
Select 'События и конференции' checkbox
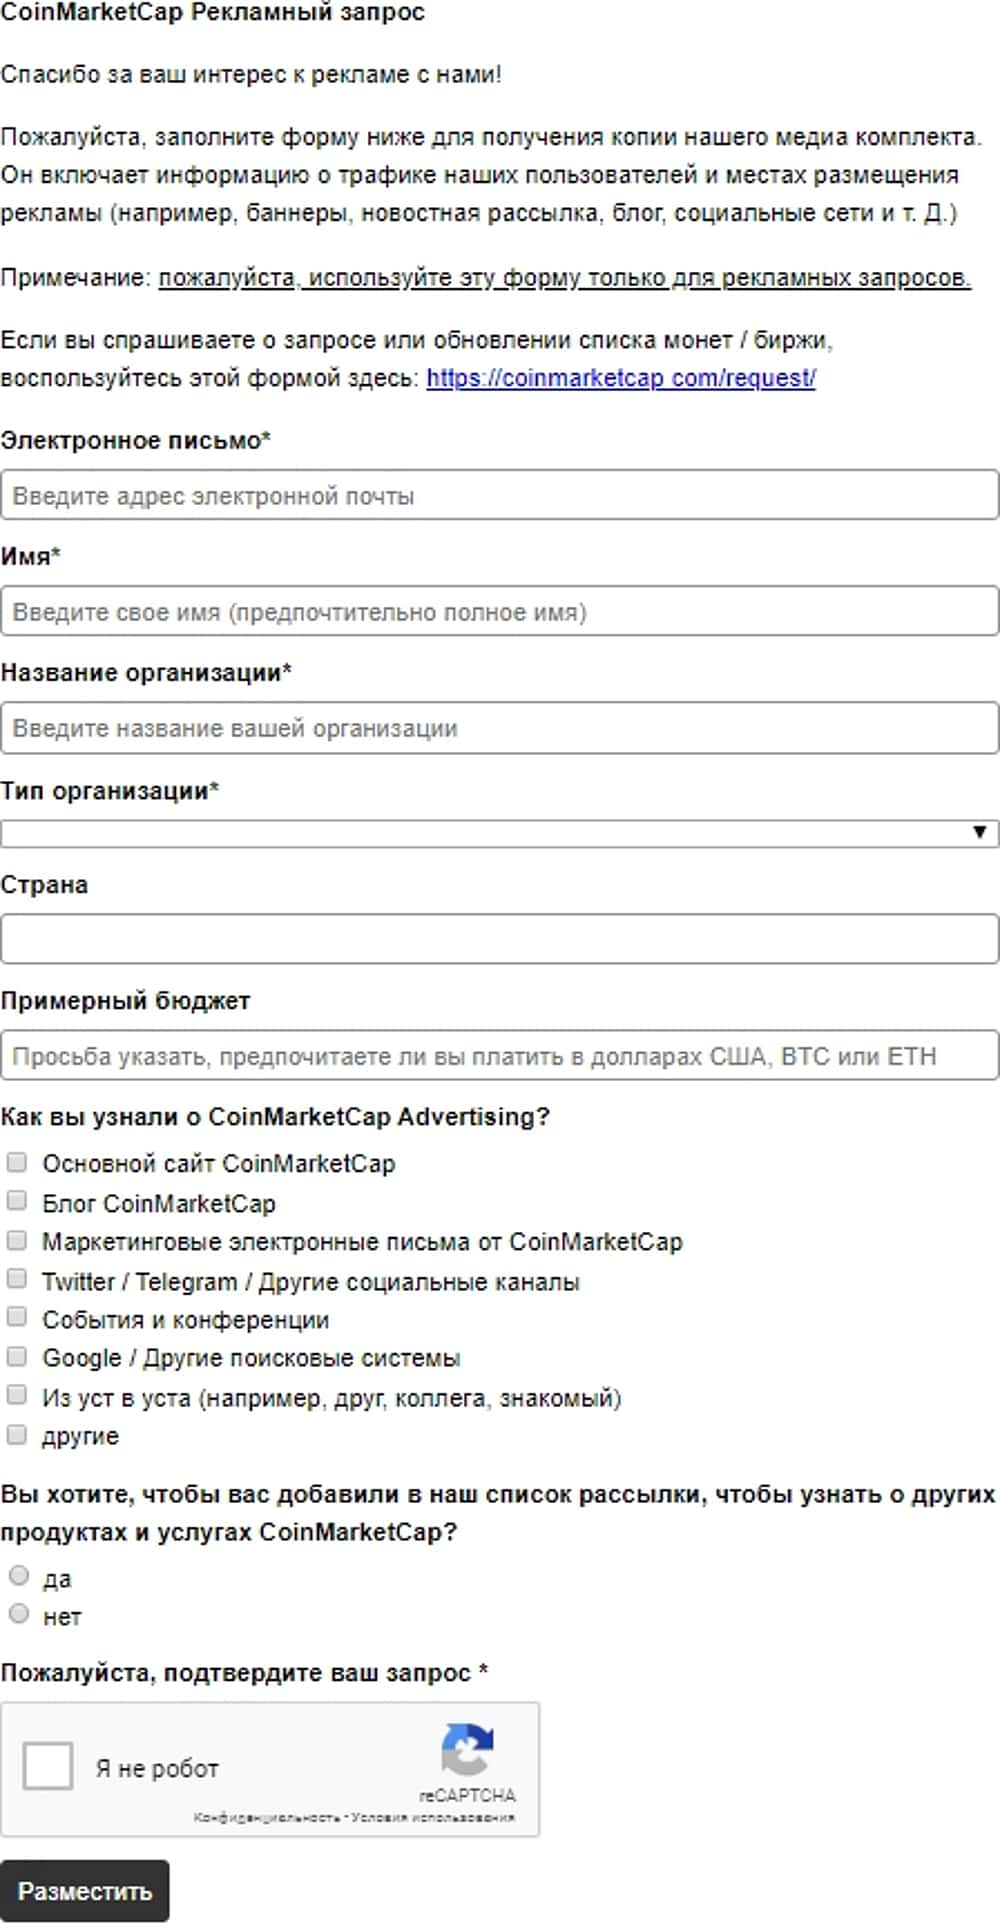pos(17,1318)
